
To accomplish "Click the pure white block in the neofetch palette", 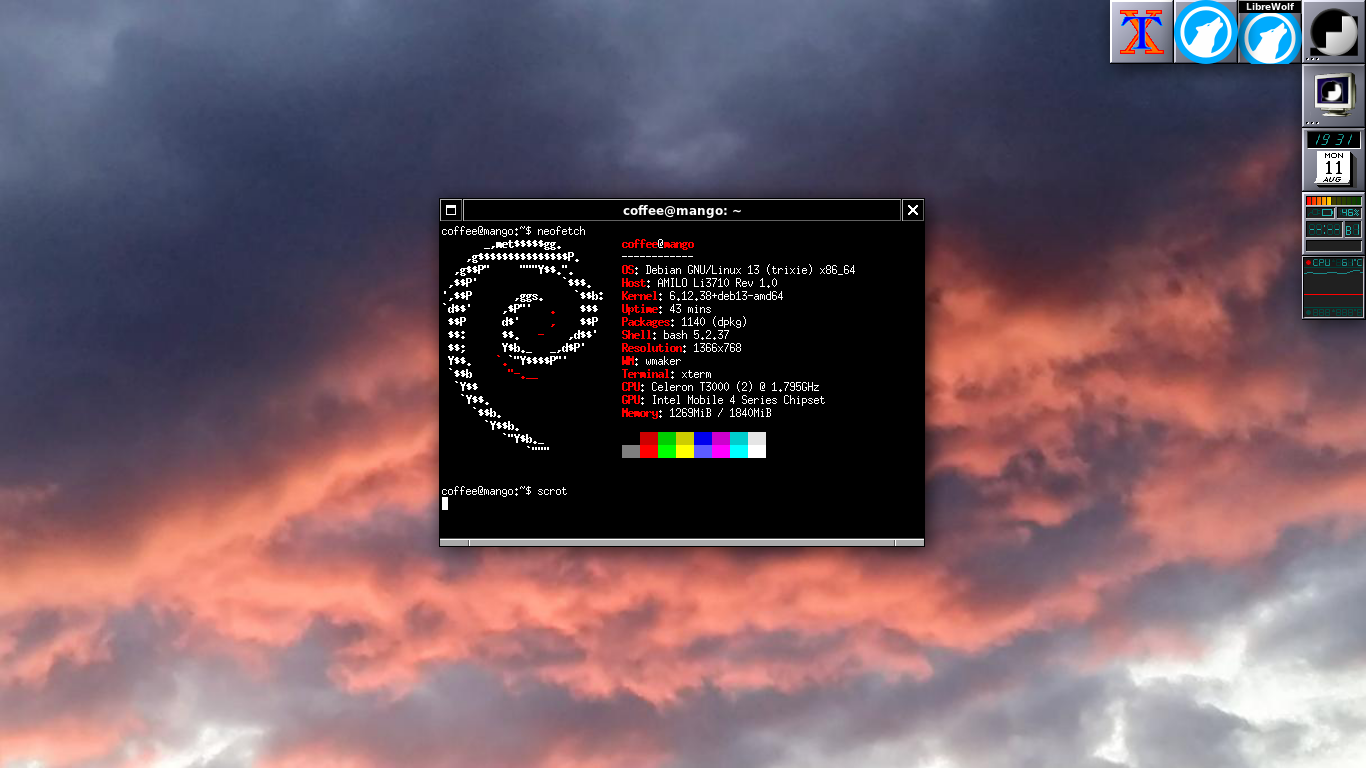I will point(757,451).
